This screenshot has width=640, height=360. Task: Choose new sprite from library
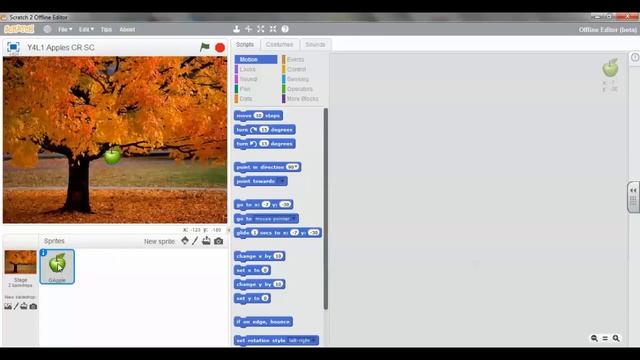point(185,241)
